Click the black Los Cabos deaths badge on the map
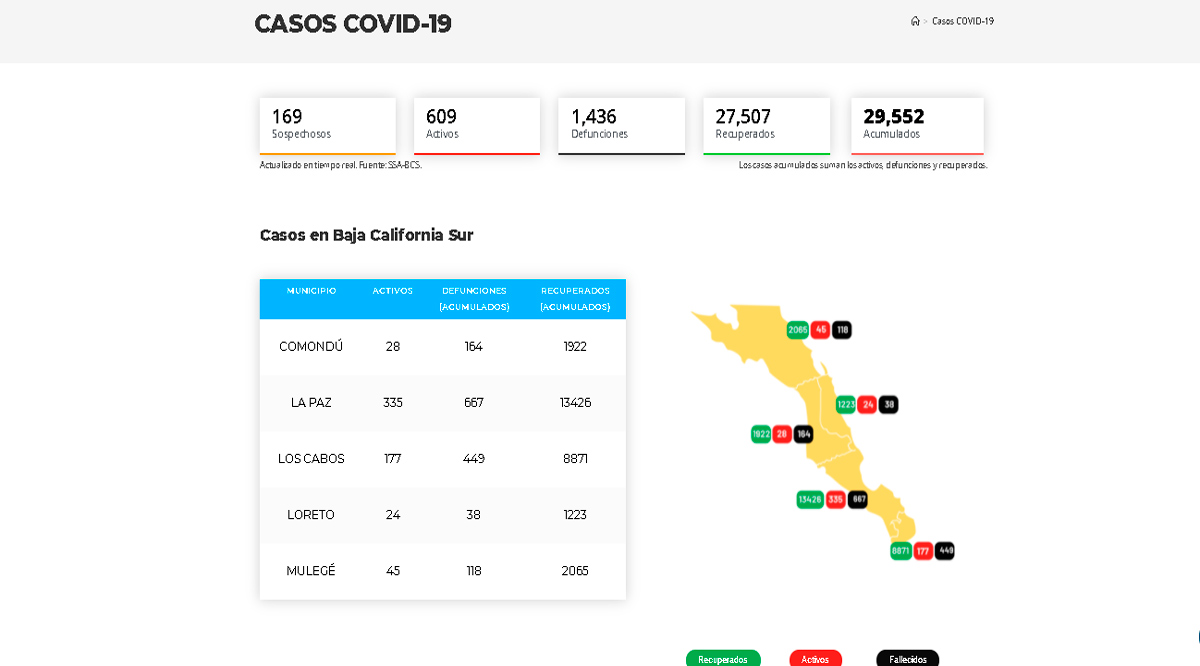 [x=943, y=550]
